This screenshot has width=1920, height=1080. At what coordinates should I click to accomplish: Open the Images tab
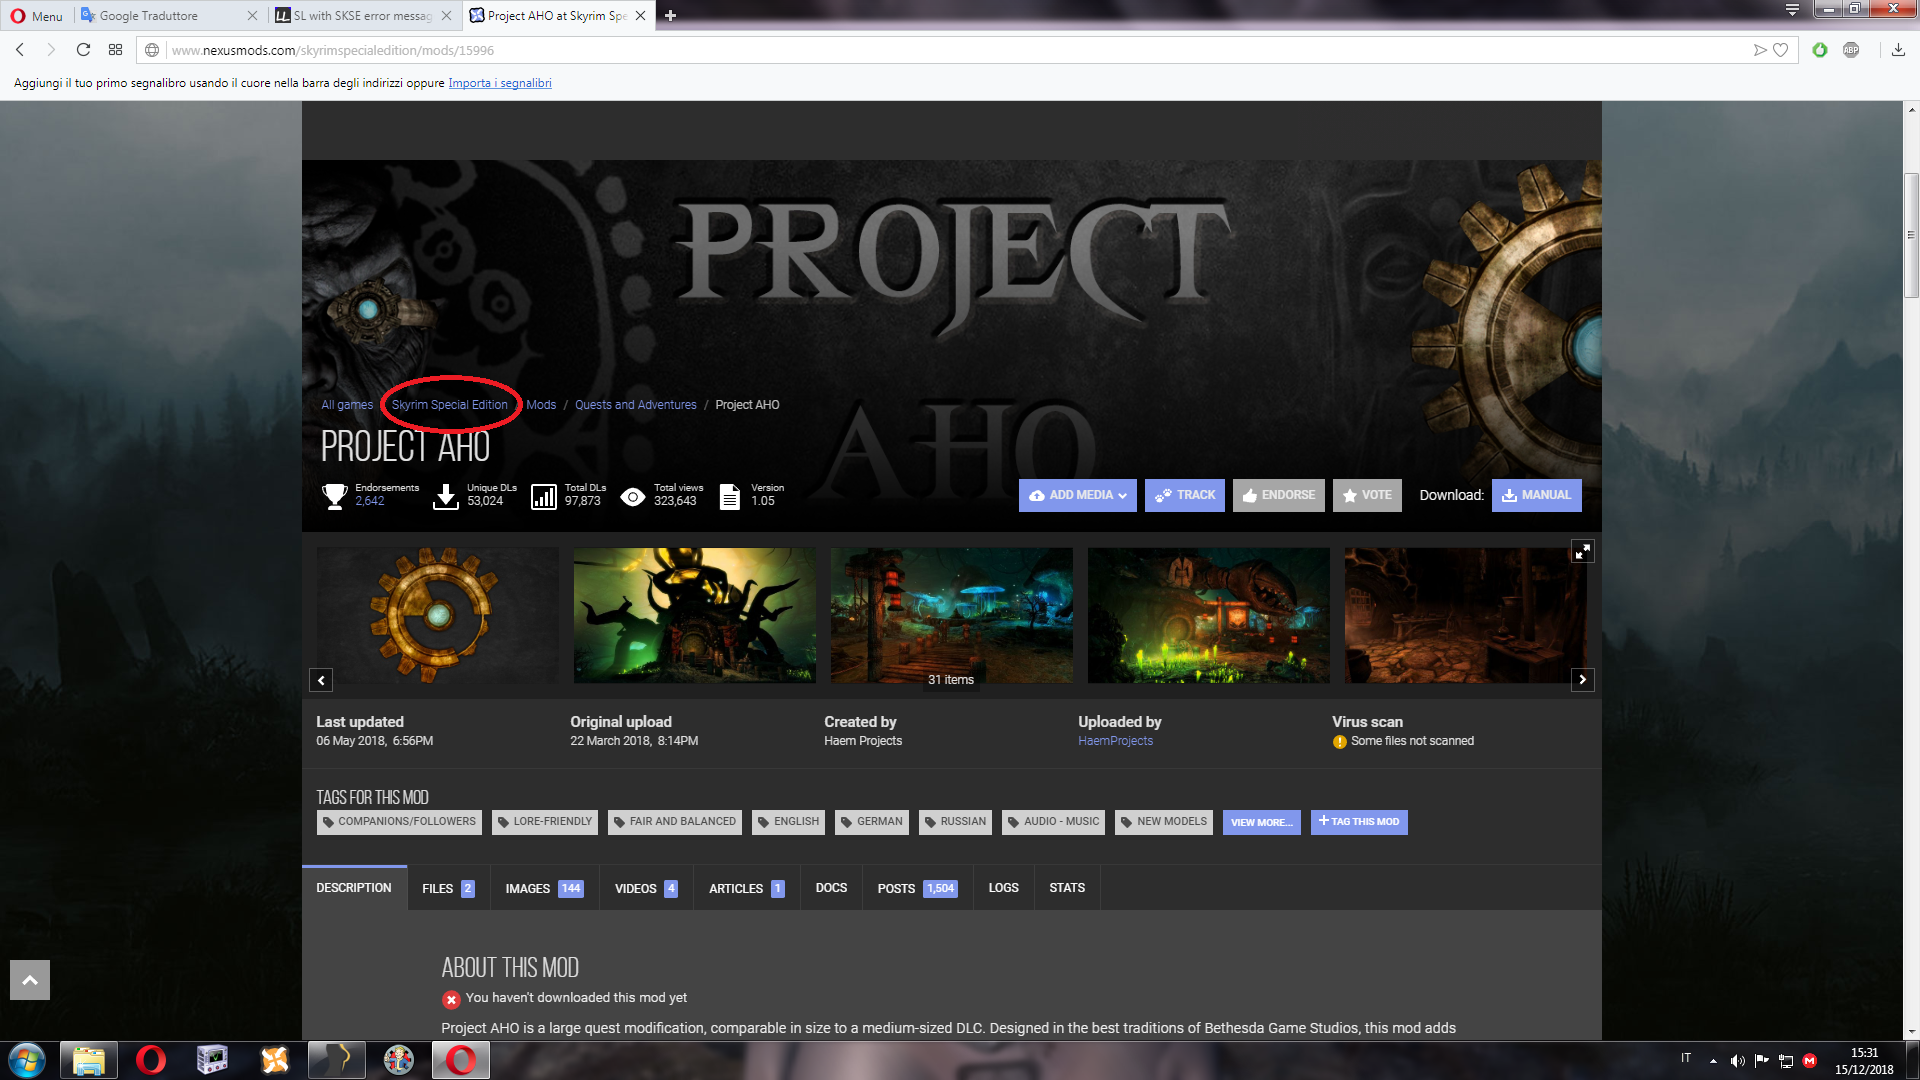coord(545,888)
